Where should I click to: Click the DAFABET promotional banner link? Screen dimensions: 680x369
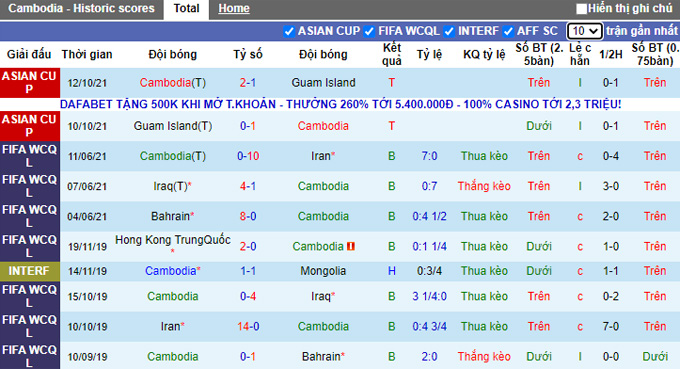pyautogui.click(x=340, y=104)
